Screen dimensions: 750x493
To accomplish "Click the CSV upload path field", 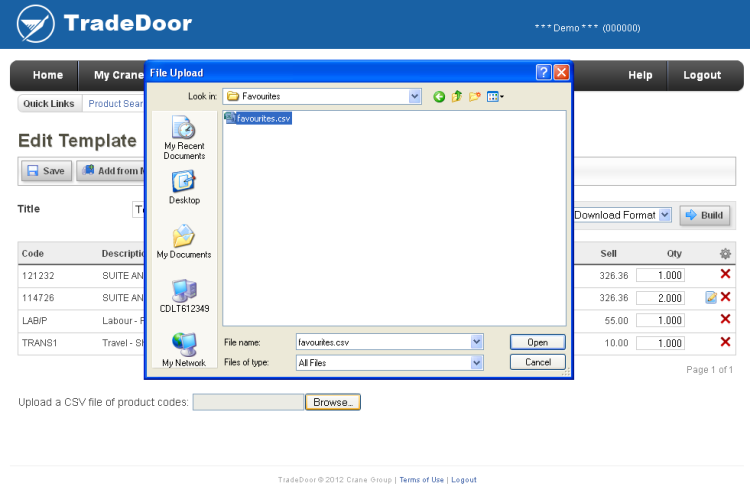I will click(248, 402).
